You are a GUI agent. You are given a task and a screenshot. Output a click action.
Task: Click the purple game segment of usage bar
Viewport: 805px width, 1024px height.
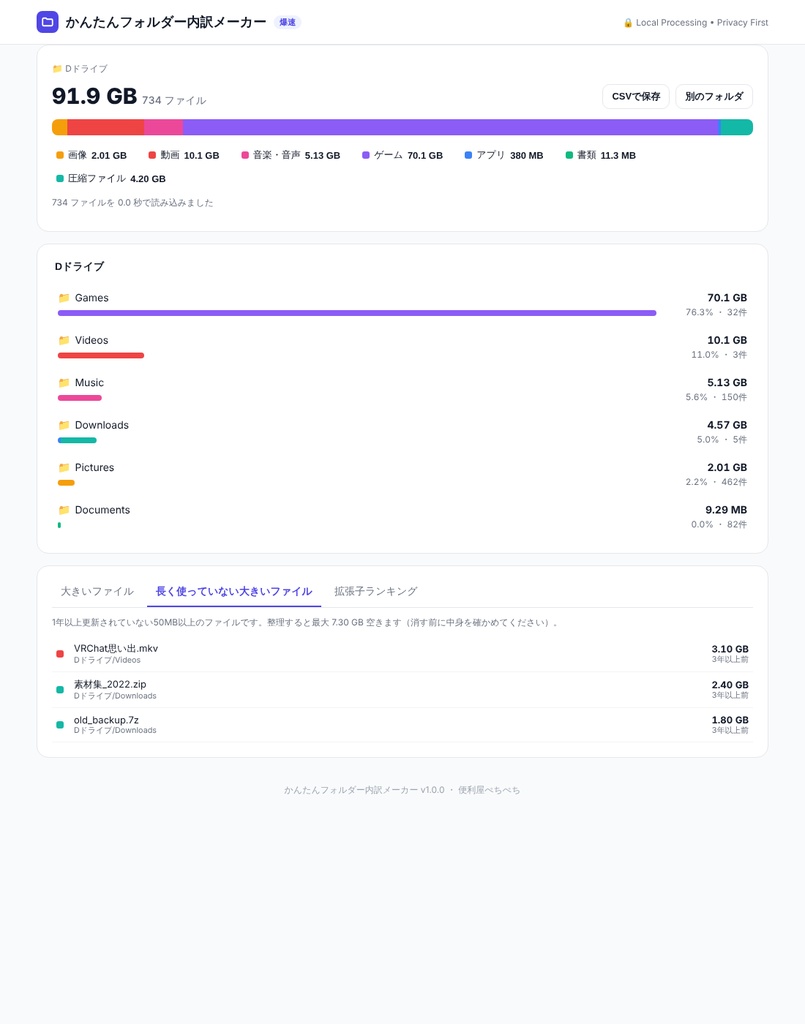(x=450, y=127)
